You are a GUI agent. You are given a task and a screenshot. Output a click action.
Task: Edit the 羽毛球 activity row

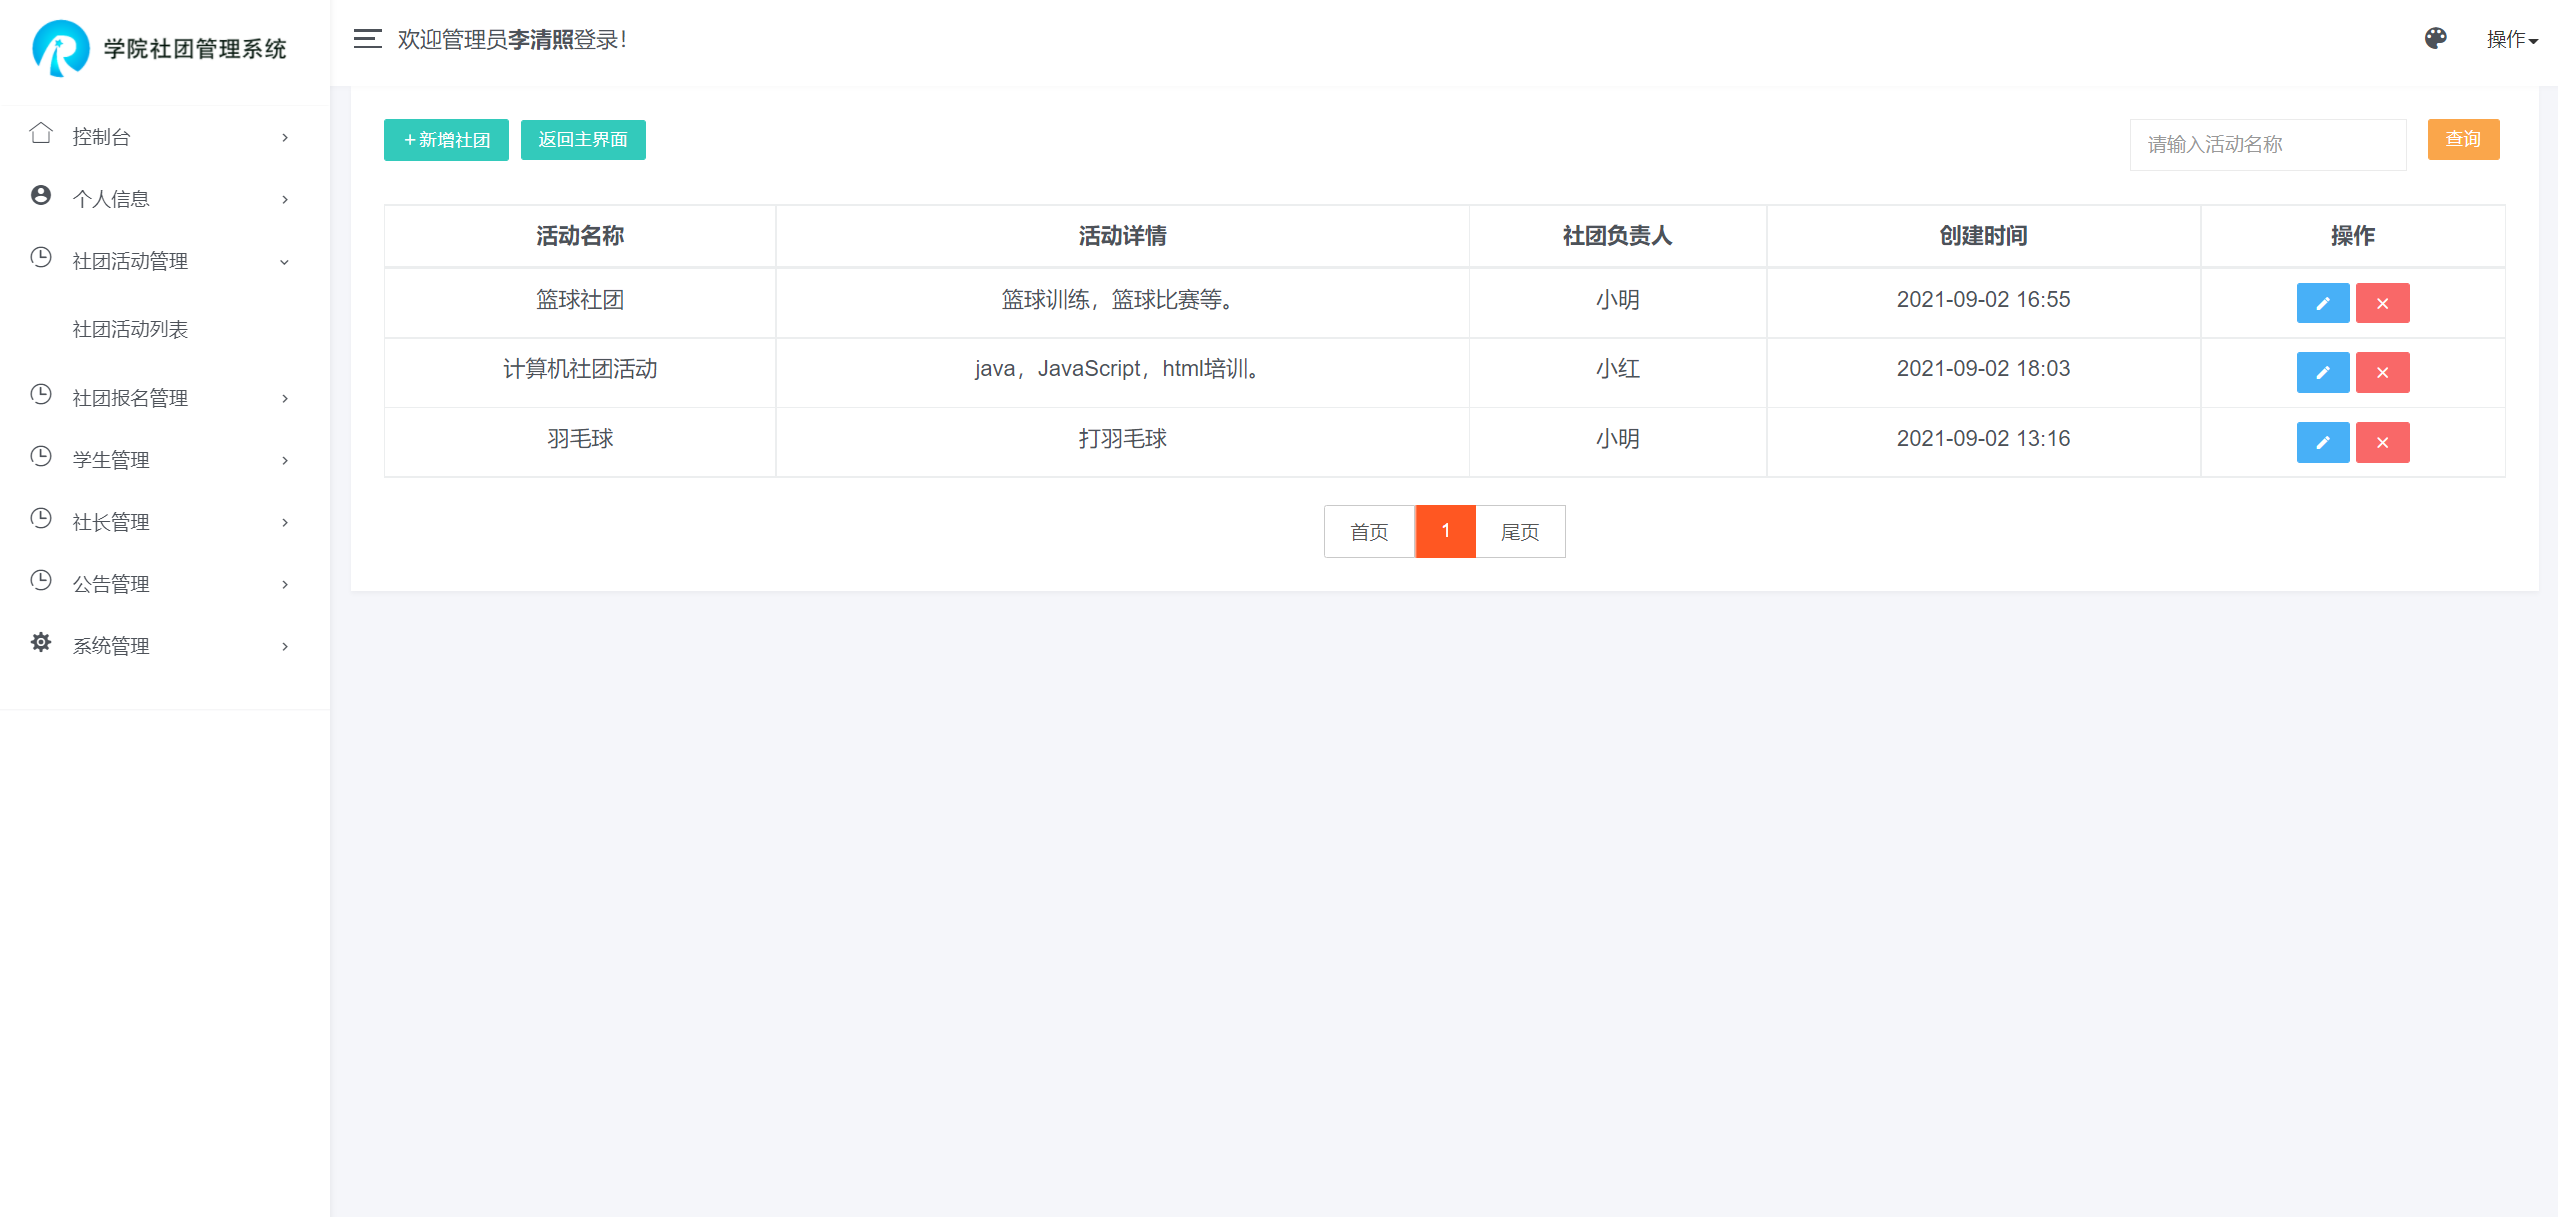[2322, 442]
